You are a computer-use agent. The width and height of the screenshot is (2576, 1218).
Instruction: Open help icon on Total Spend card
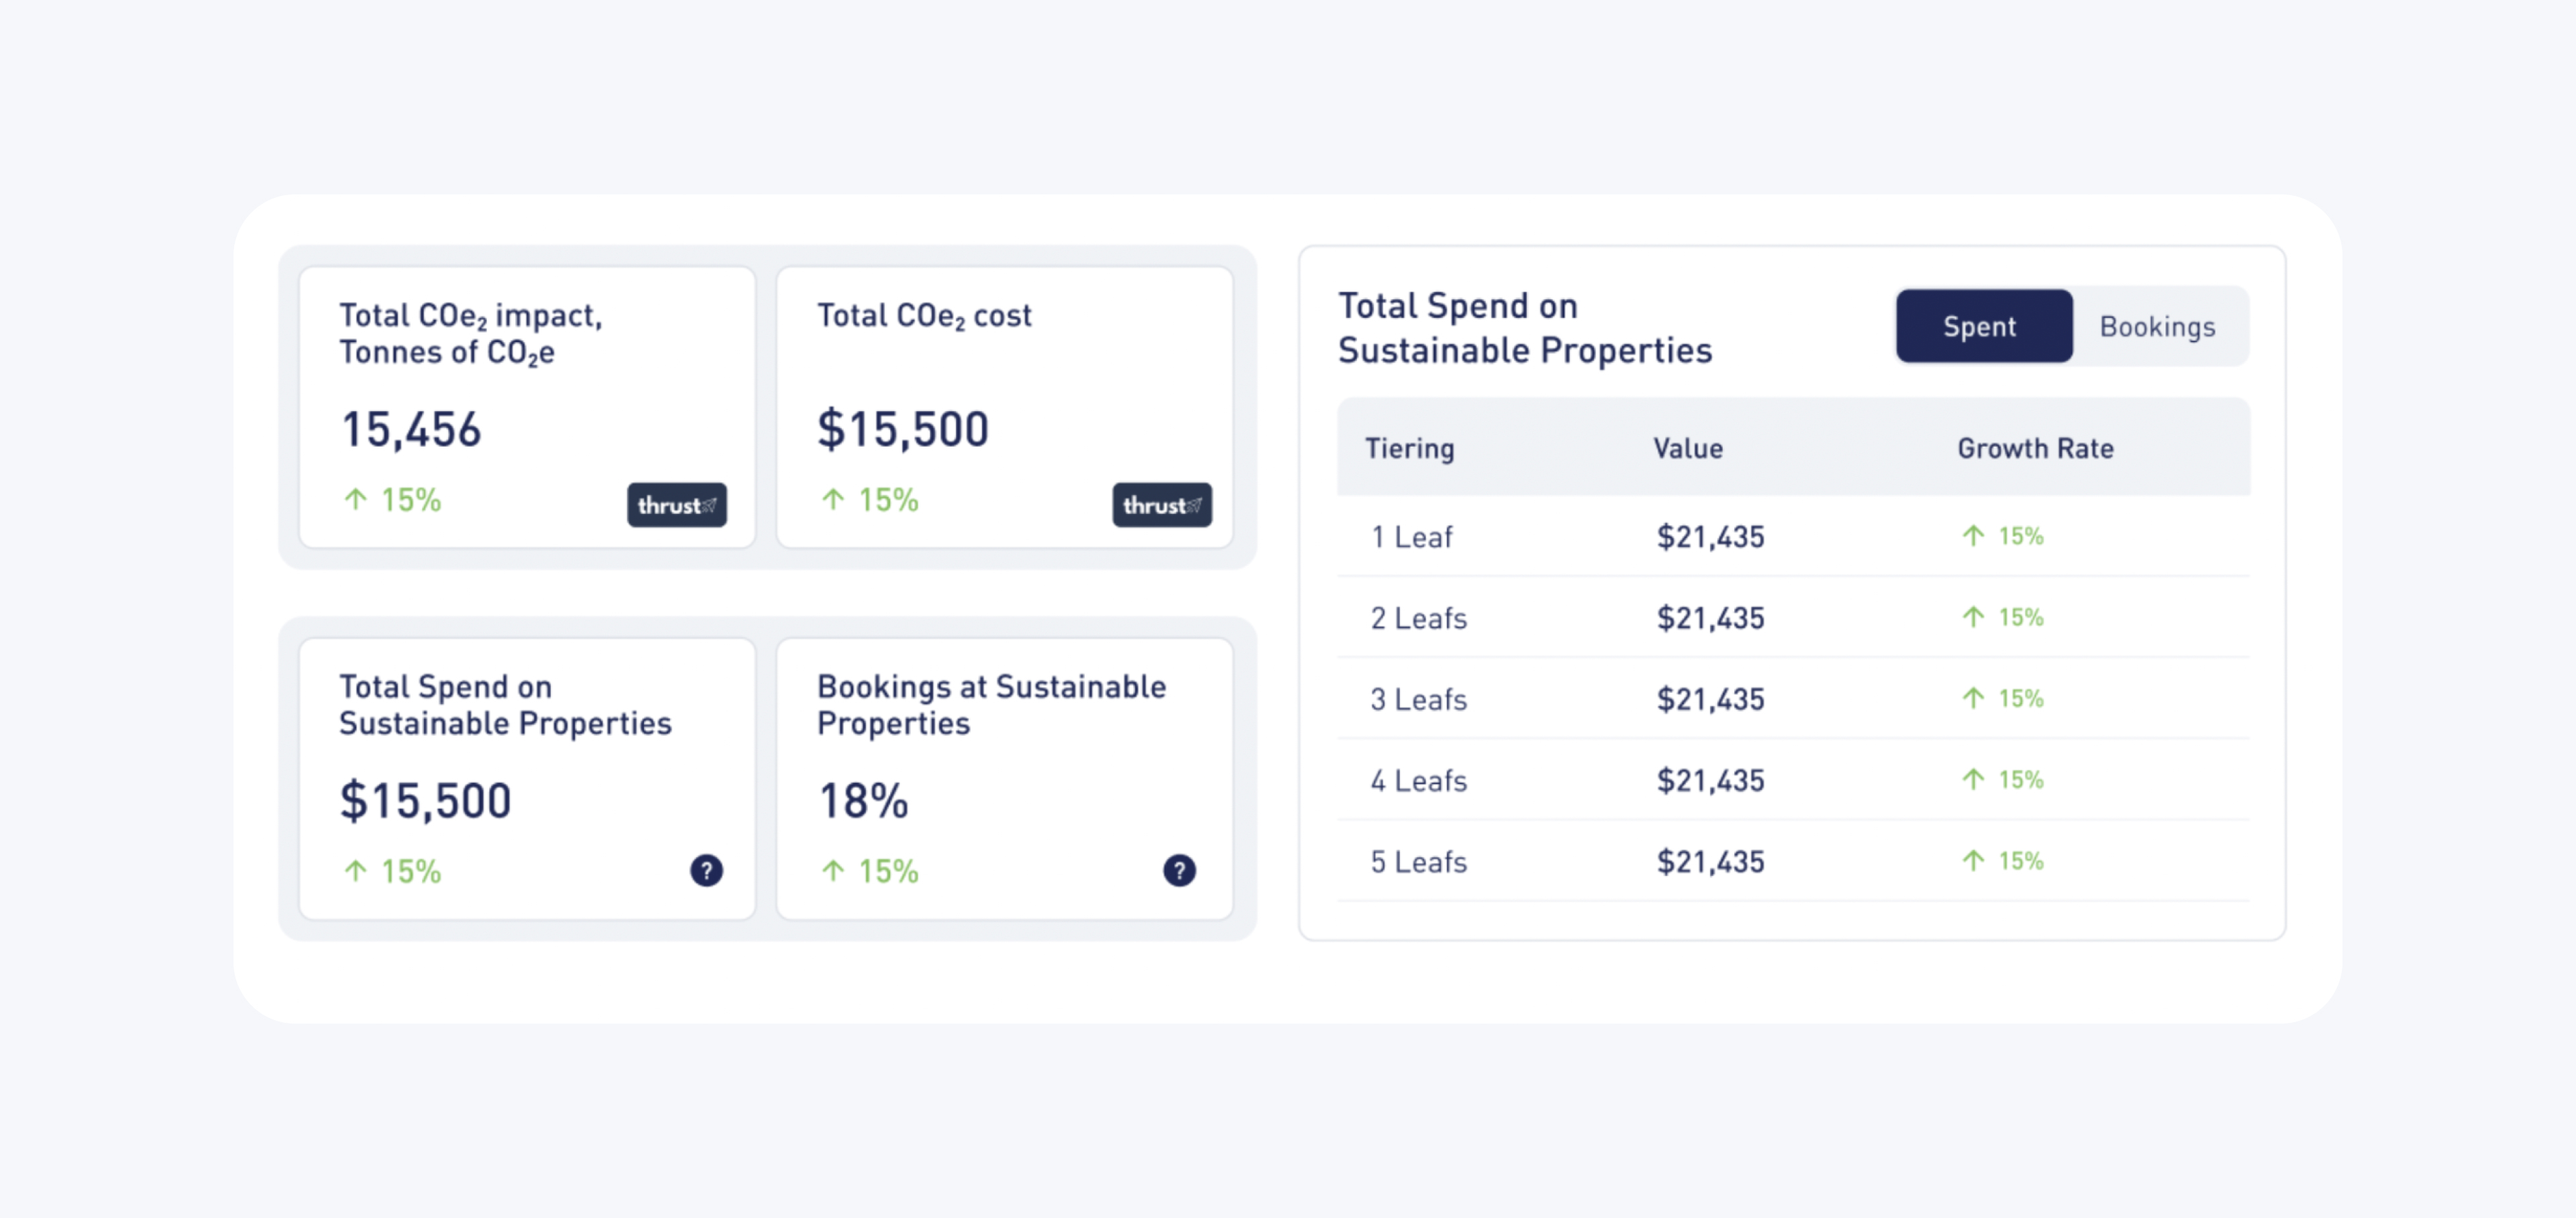706,870
